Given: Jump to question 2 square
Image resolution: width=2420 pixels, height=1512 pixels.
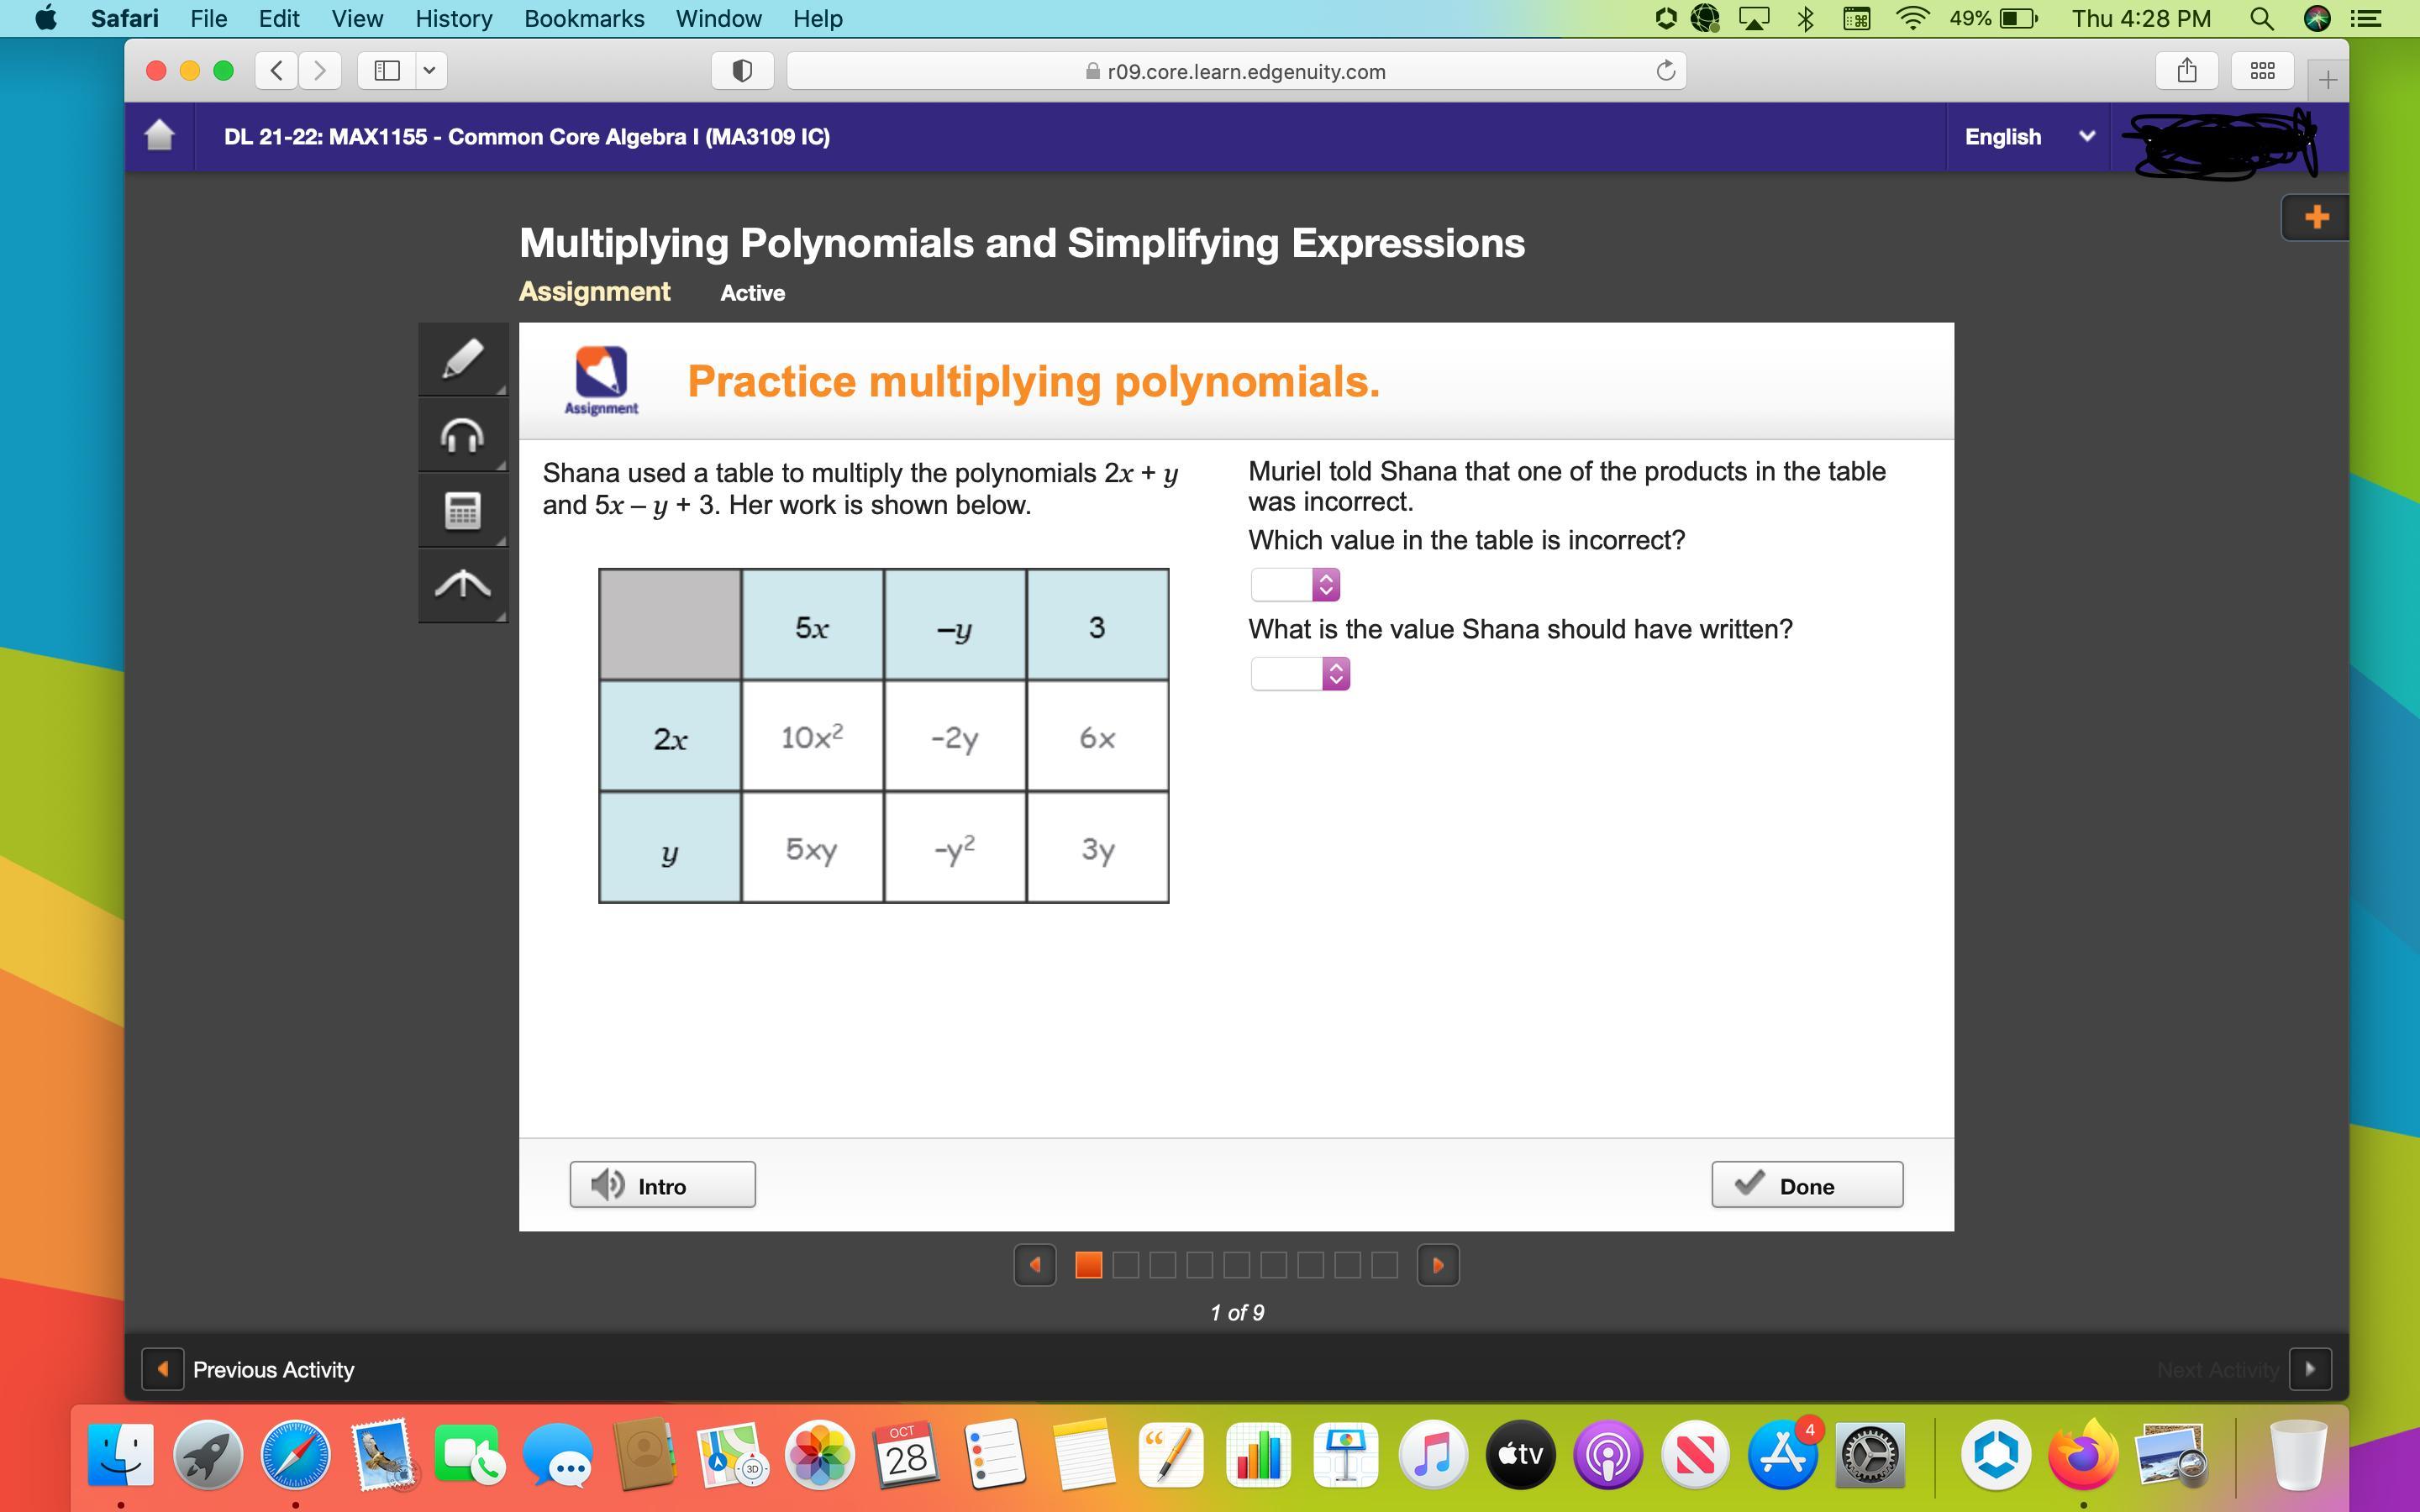Looking at the screenshot, I should click(1125, 1265).
